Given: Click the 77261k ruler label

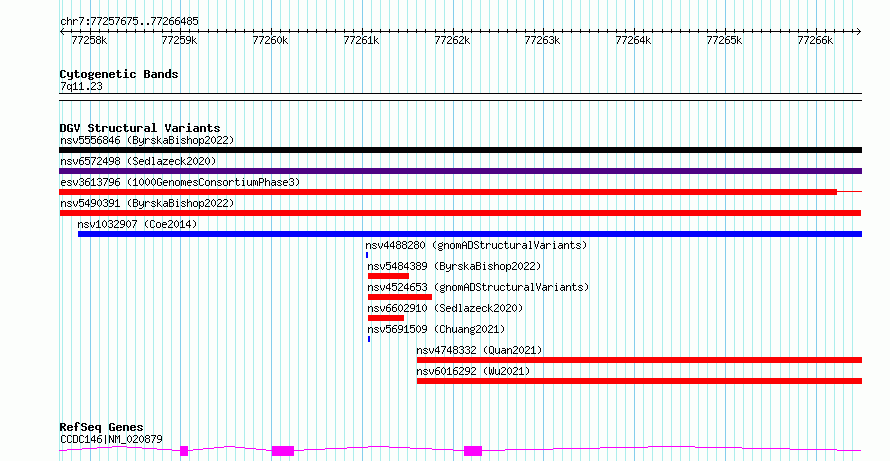Looking at the screenshot, I should click(362, 40).
